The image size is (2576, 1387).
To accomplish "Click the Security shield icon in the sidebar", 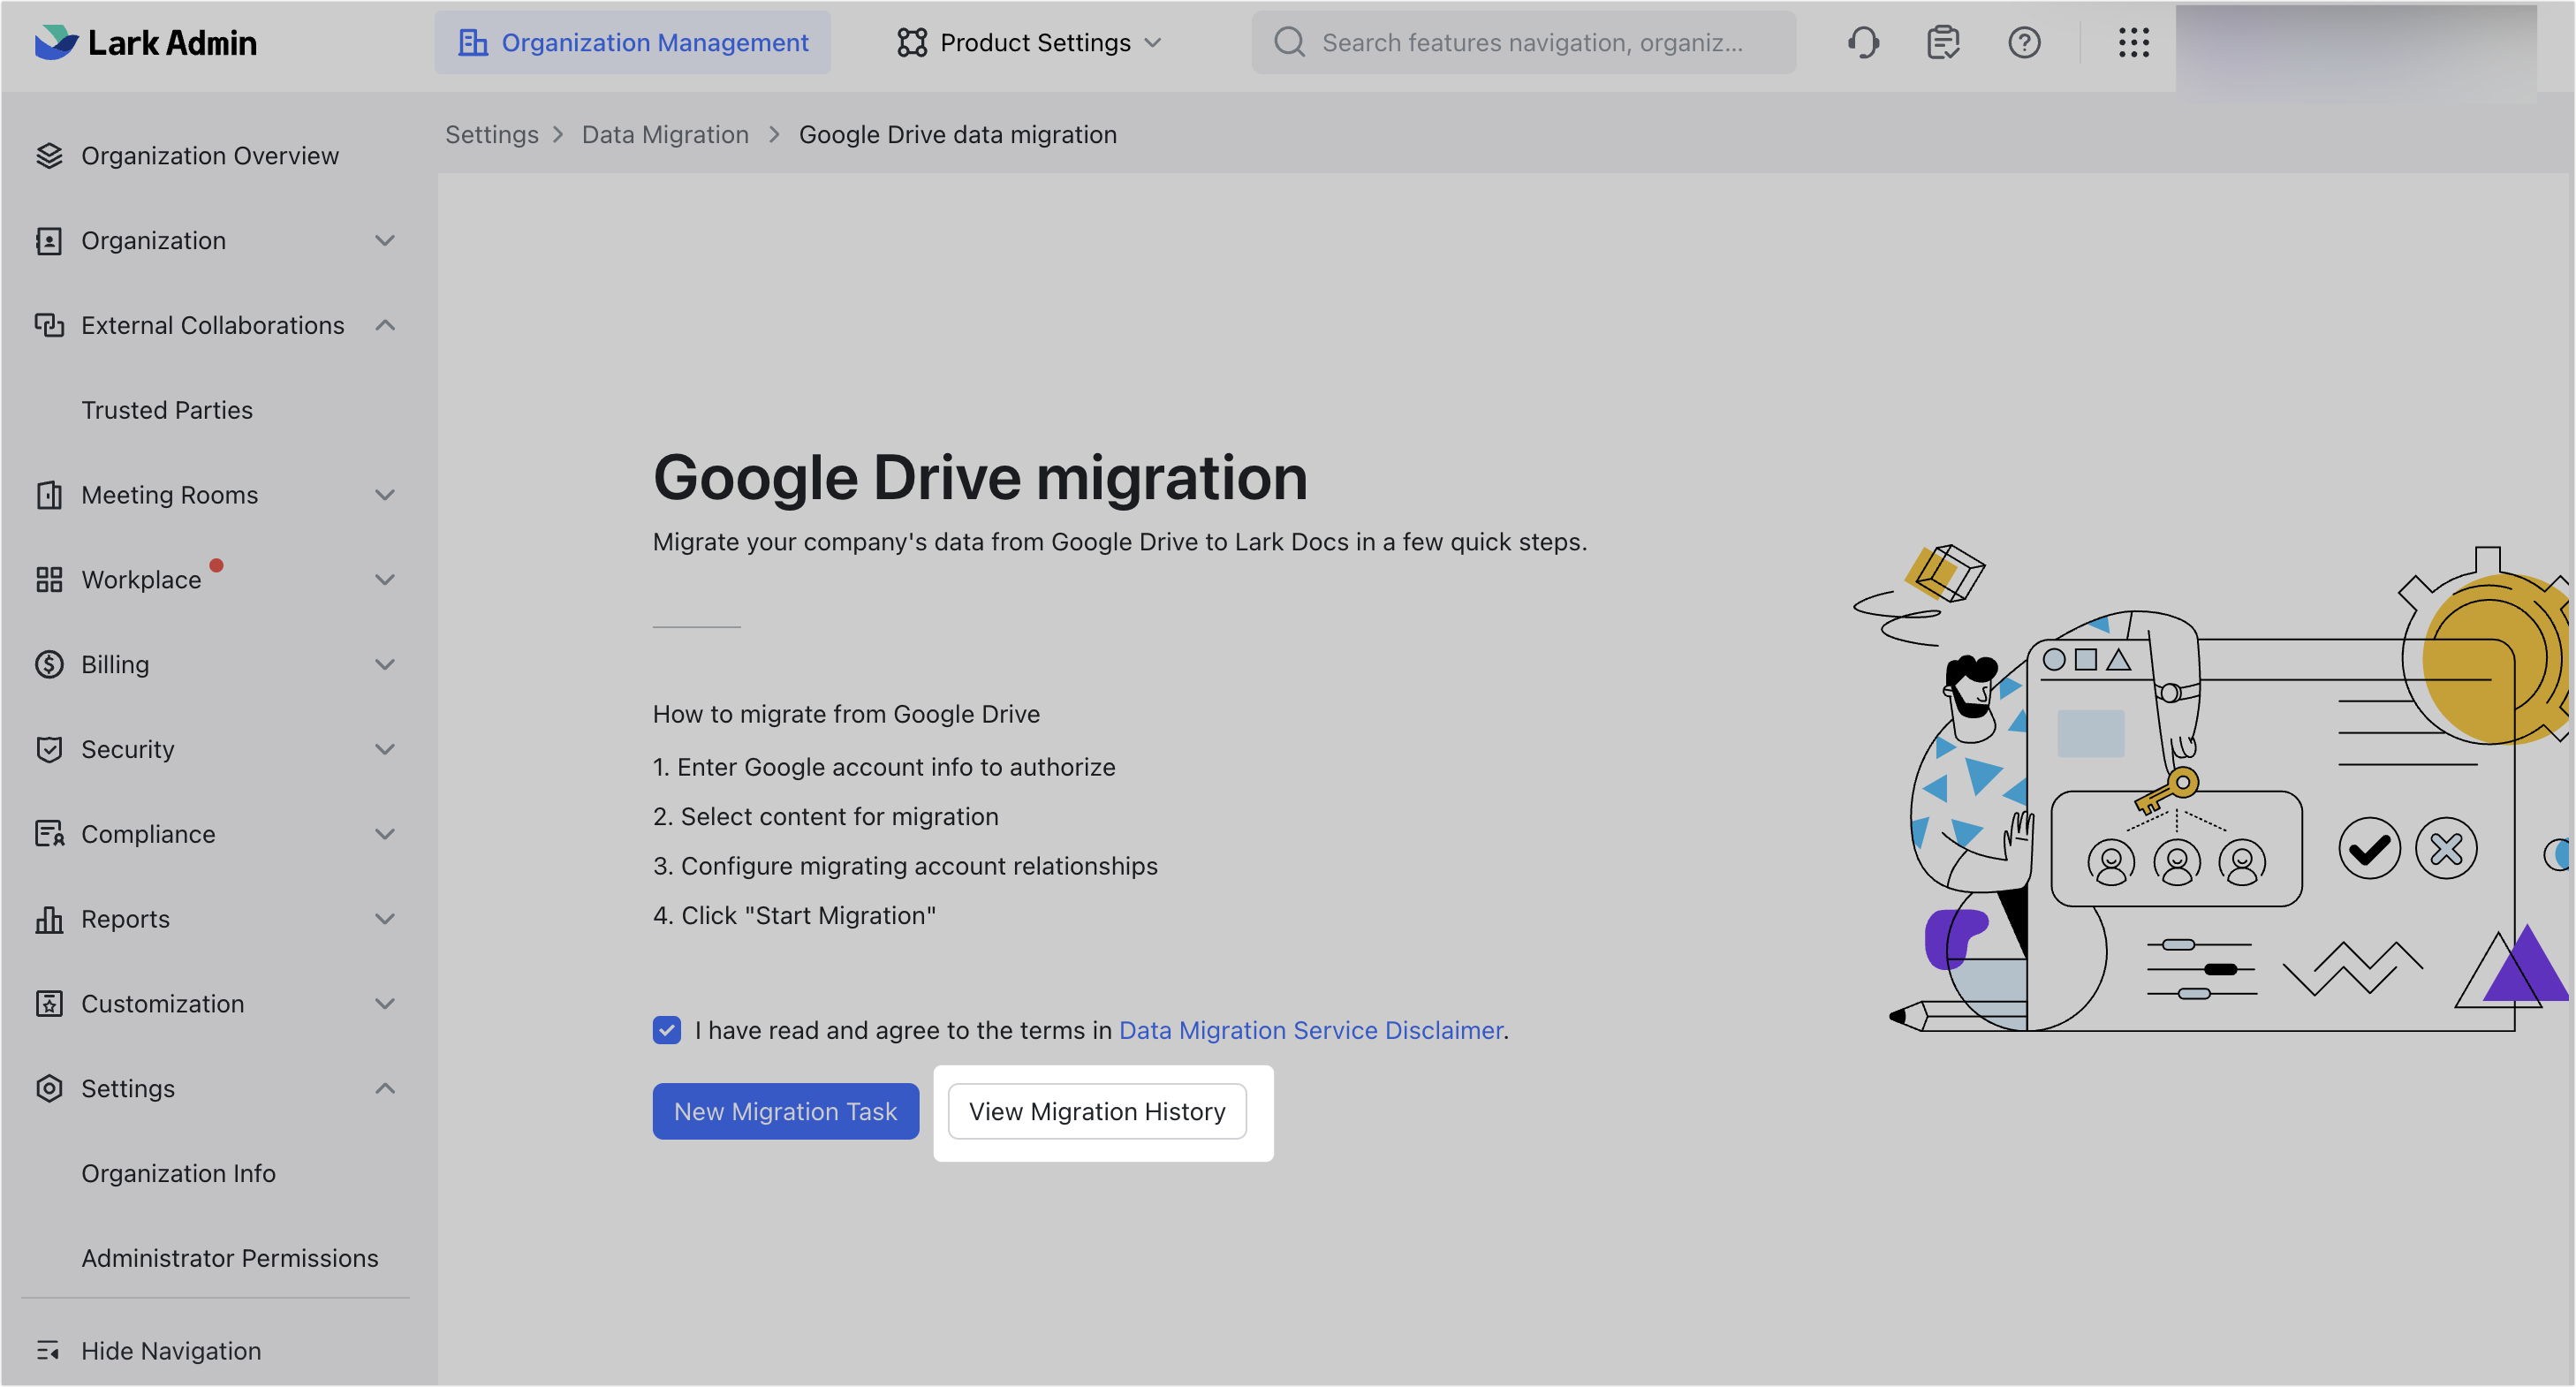I will 50,749.
